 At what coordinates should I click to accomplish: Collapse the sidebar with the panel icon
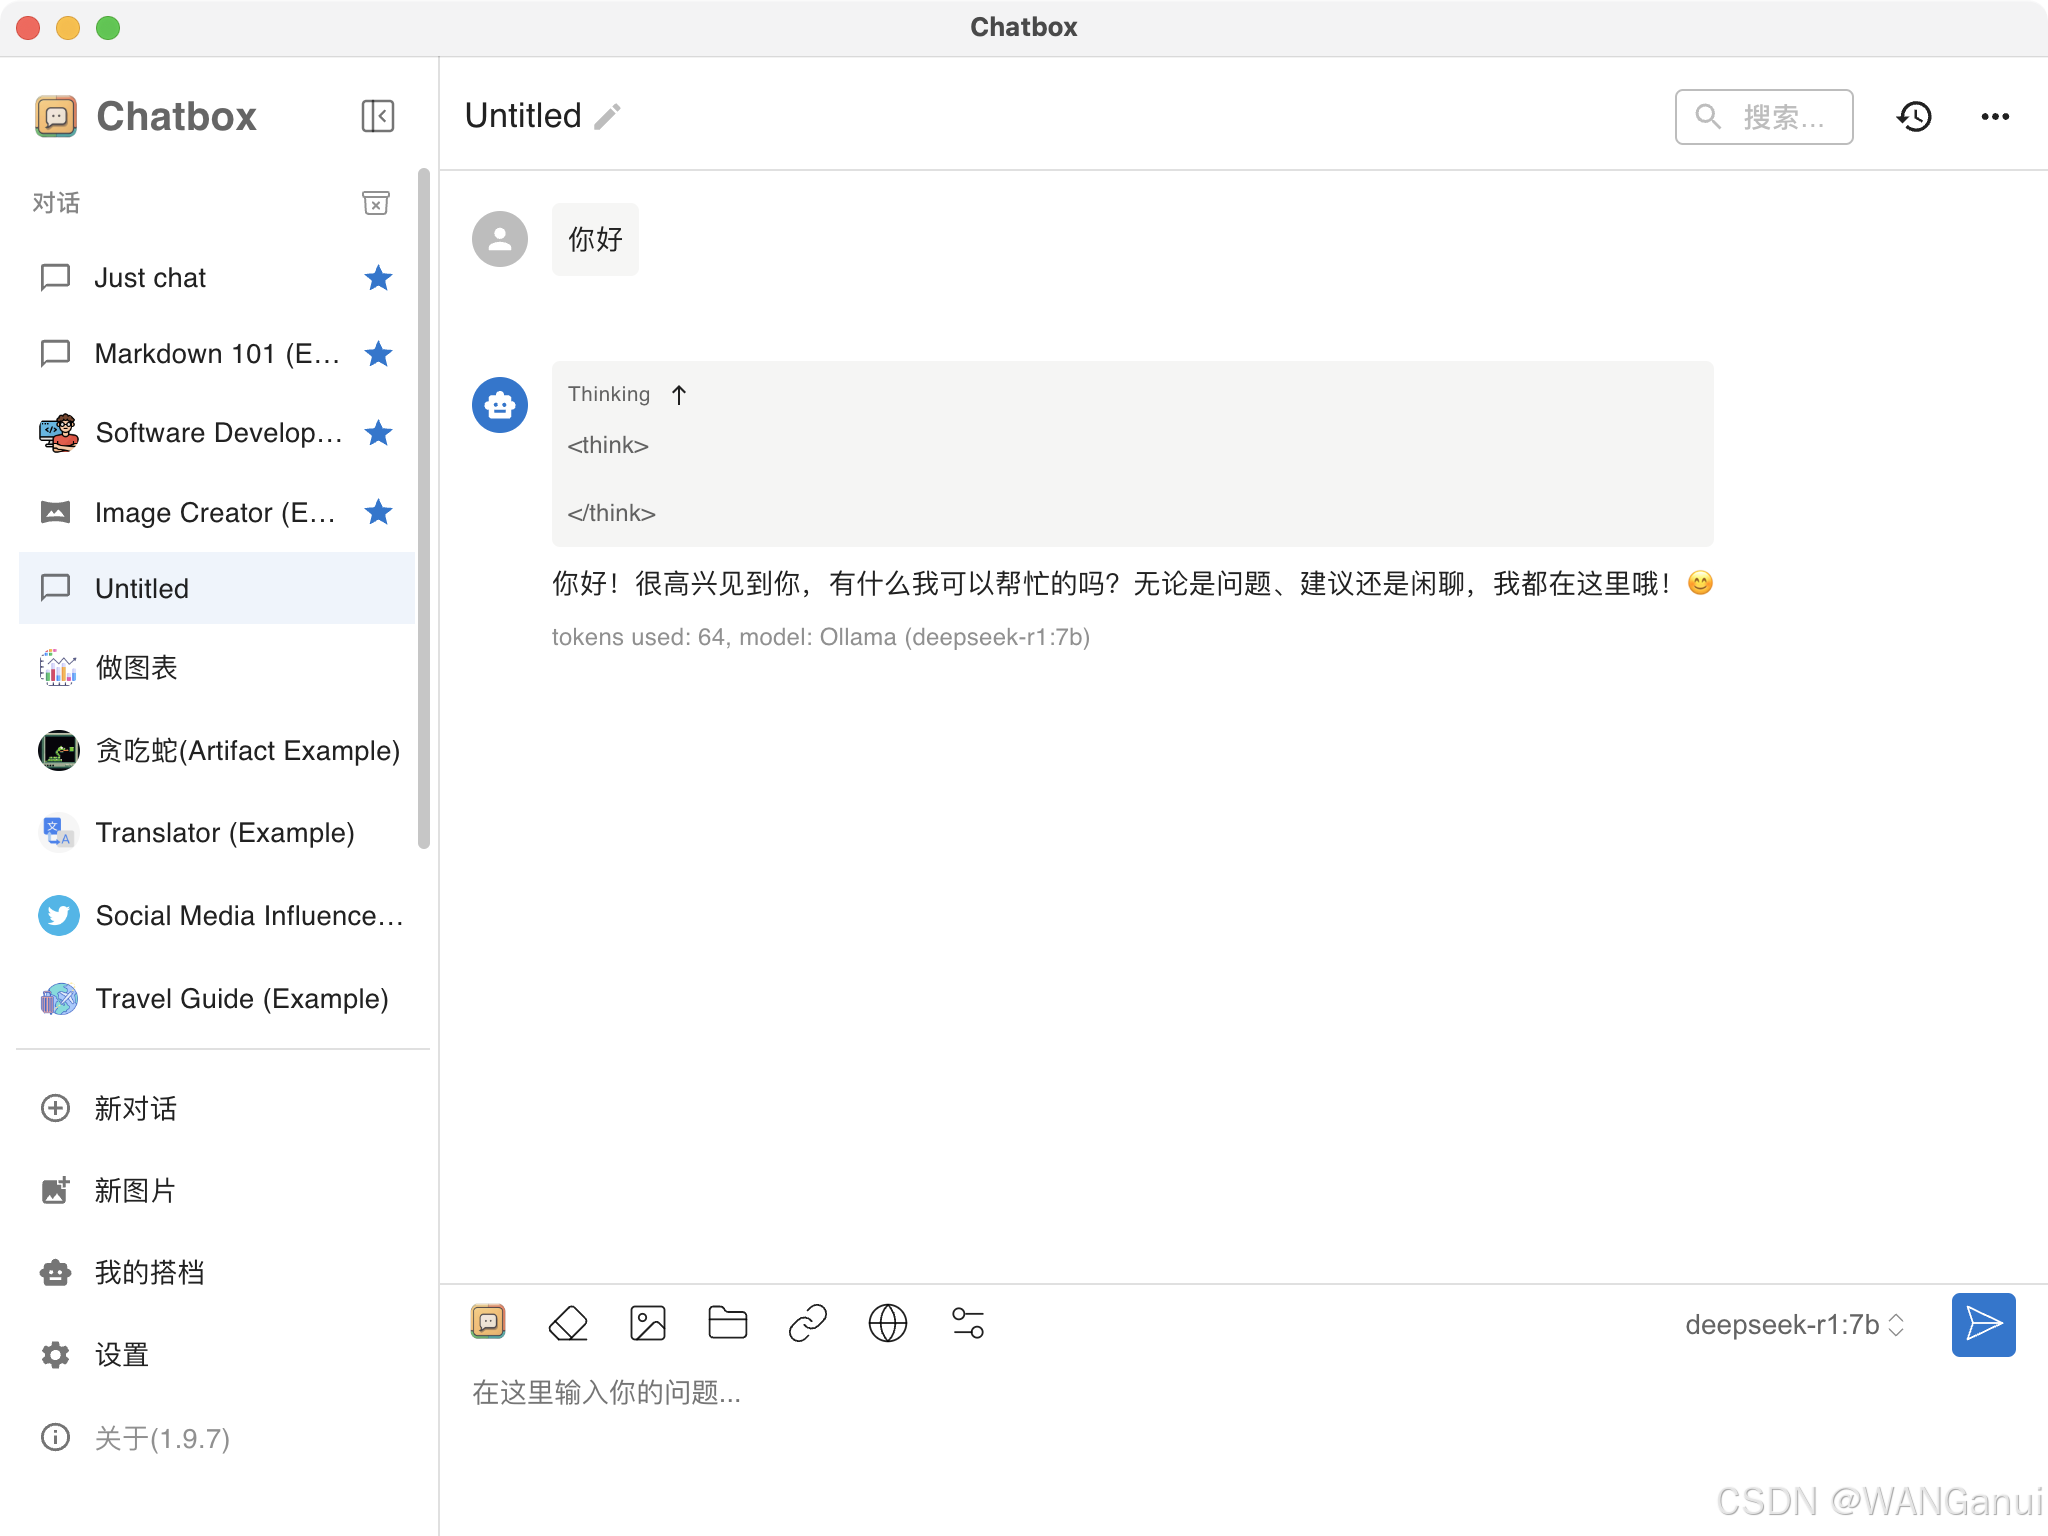(377, 116)
